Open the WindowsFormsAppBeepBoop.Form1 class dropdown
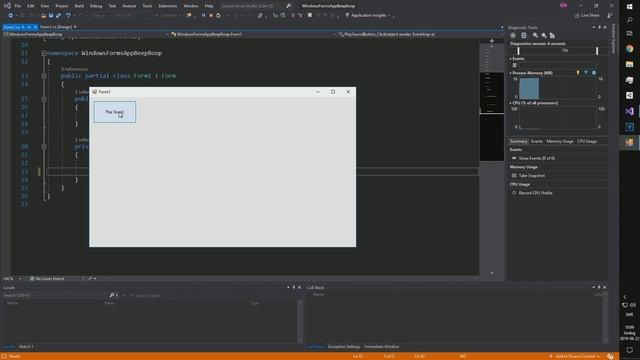 pyautogui.click(x=253, y=35)
